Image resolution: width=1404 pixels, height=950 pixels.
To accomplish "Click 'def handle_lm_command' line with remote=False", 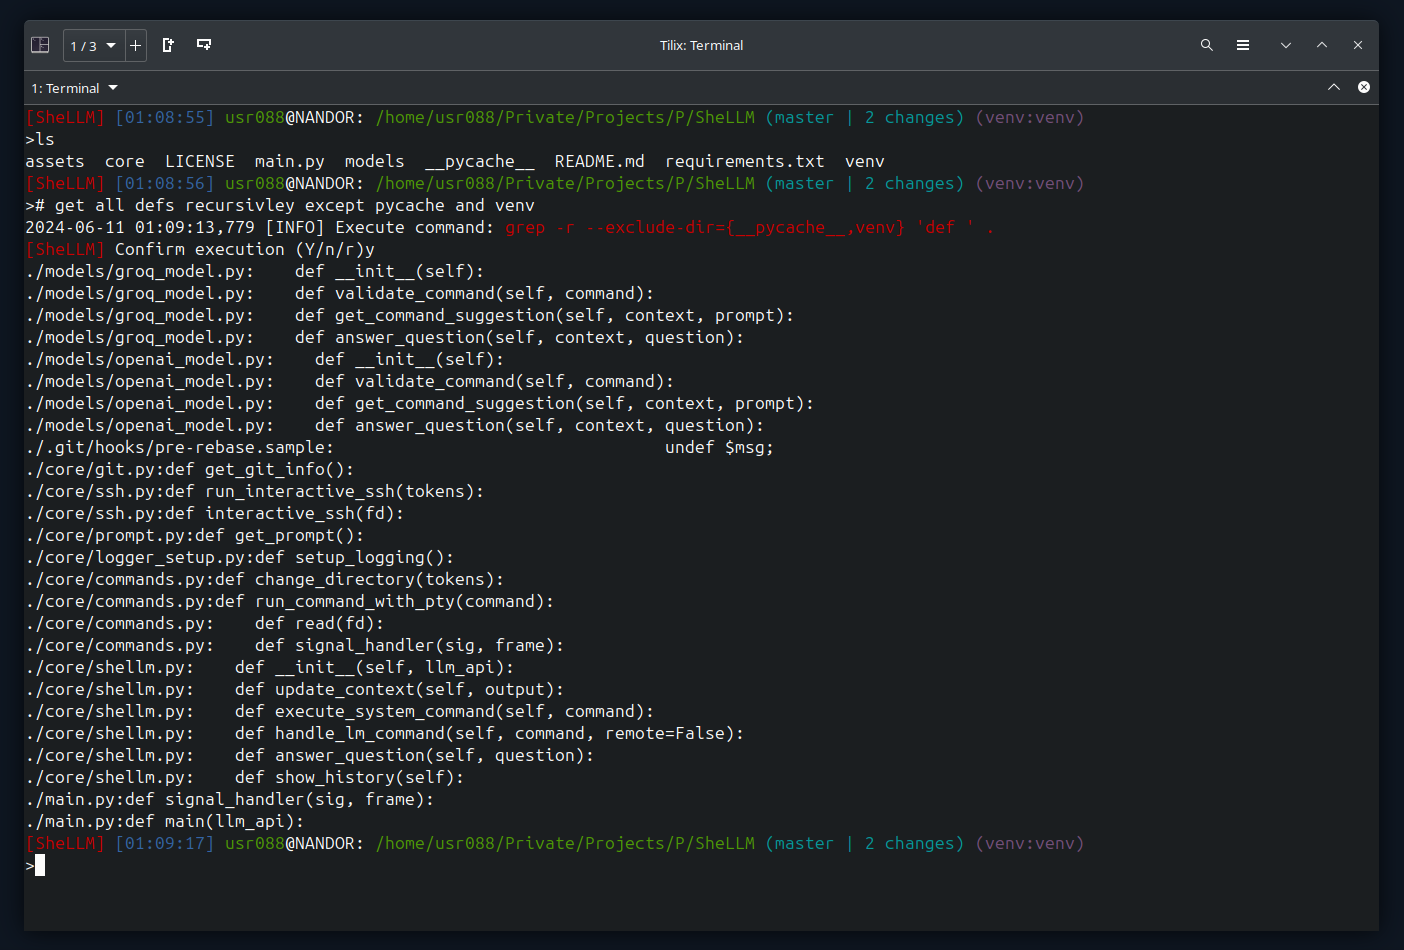I will (490, 733).
